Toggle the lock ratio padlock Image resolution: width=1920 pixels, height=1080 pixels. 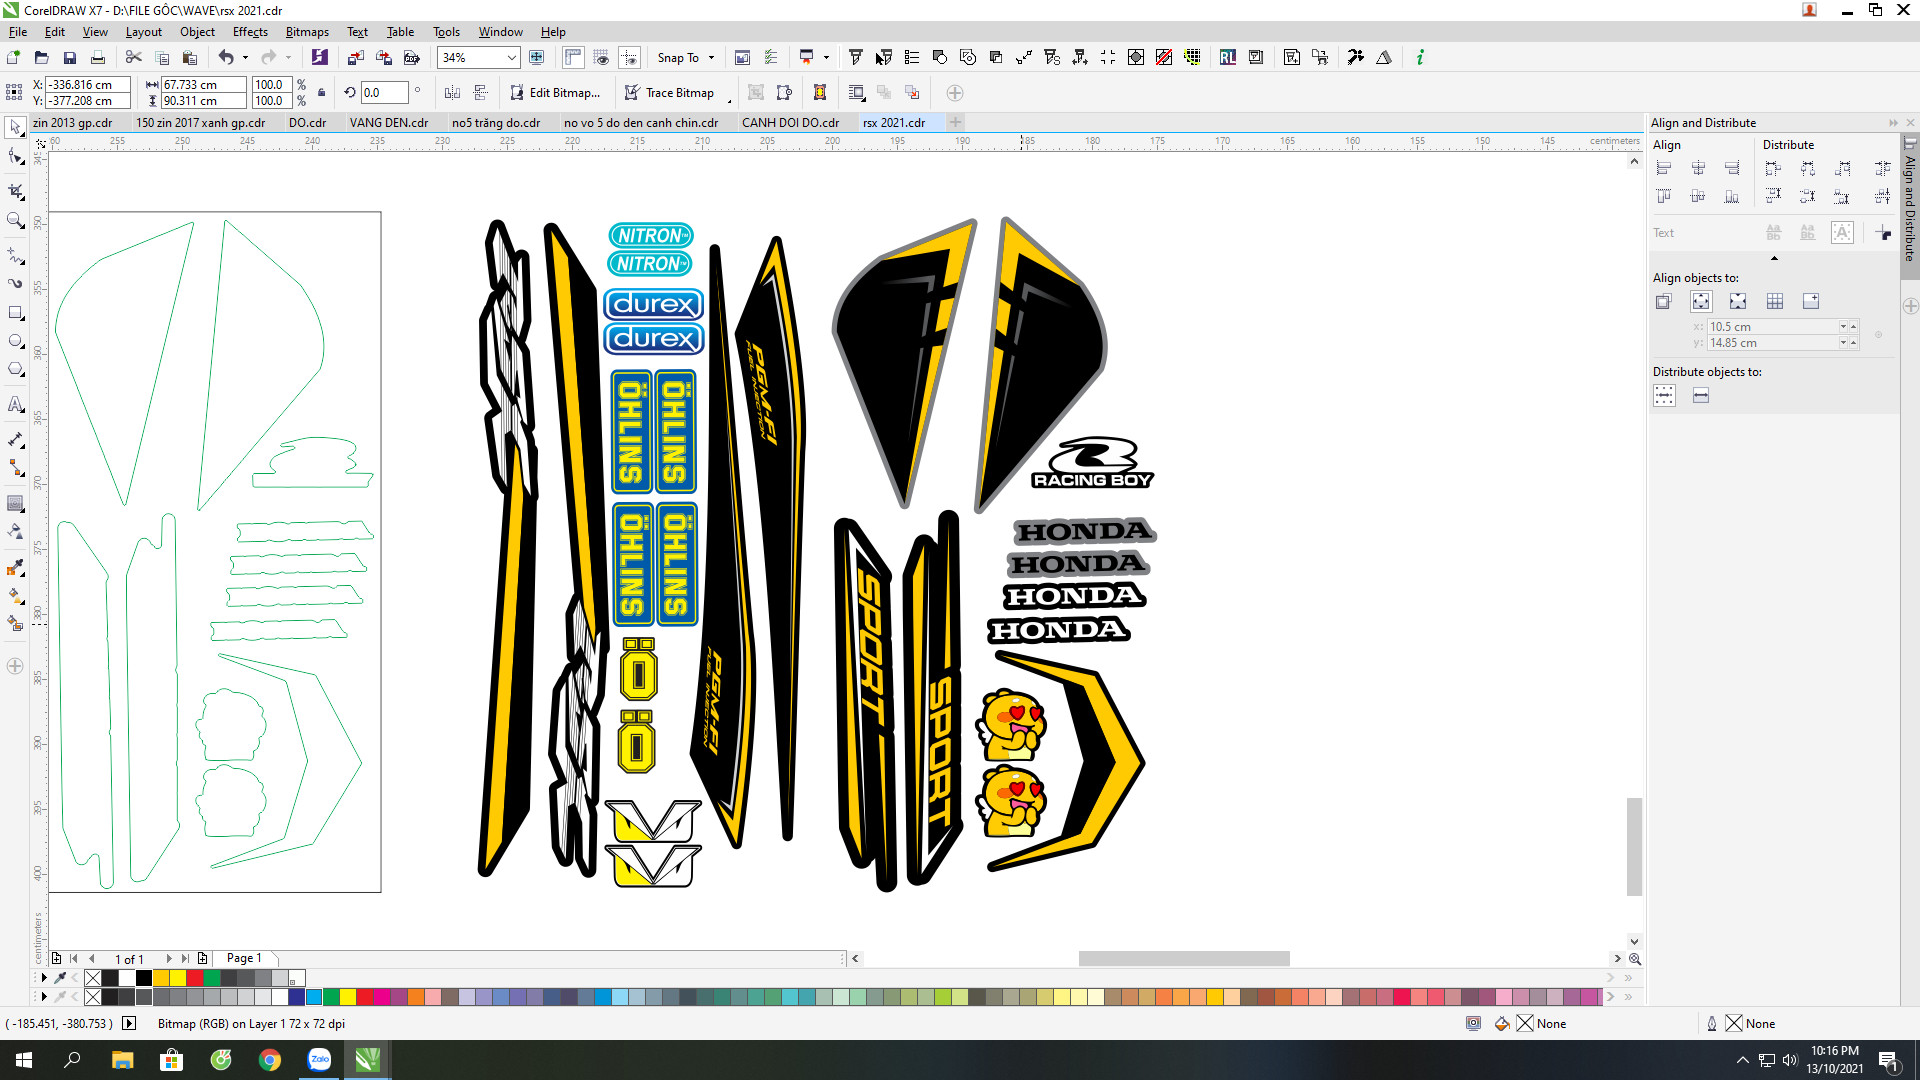(x=321, y=93)
